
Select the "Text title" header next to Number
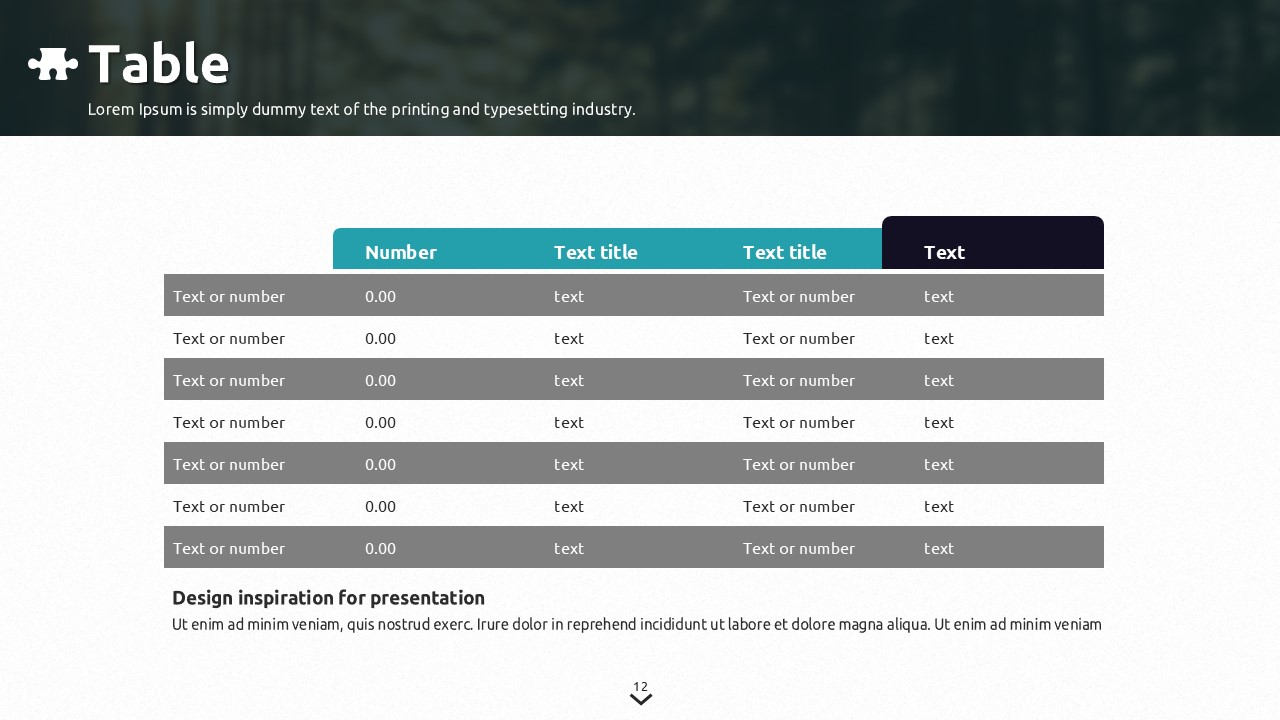coord(595,252)
